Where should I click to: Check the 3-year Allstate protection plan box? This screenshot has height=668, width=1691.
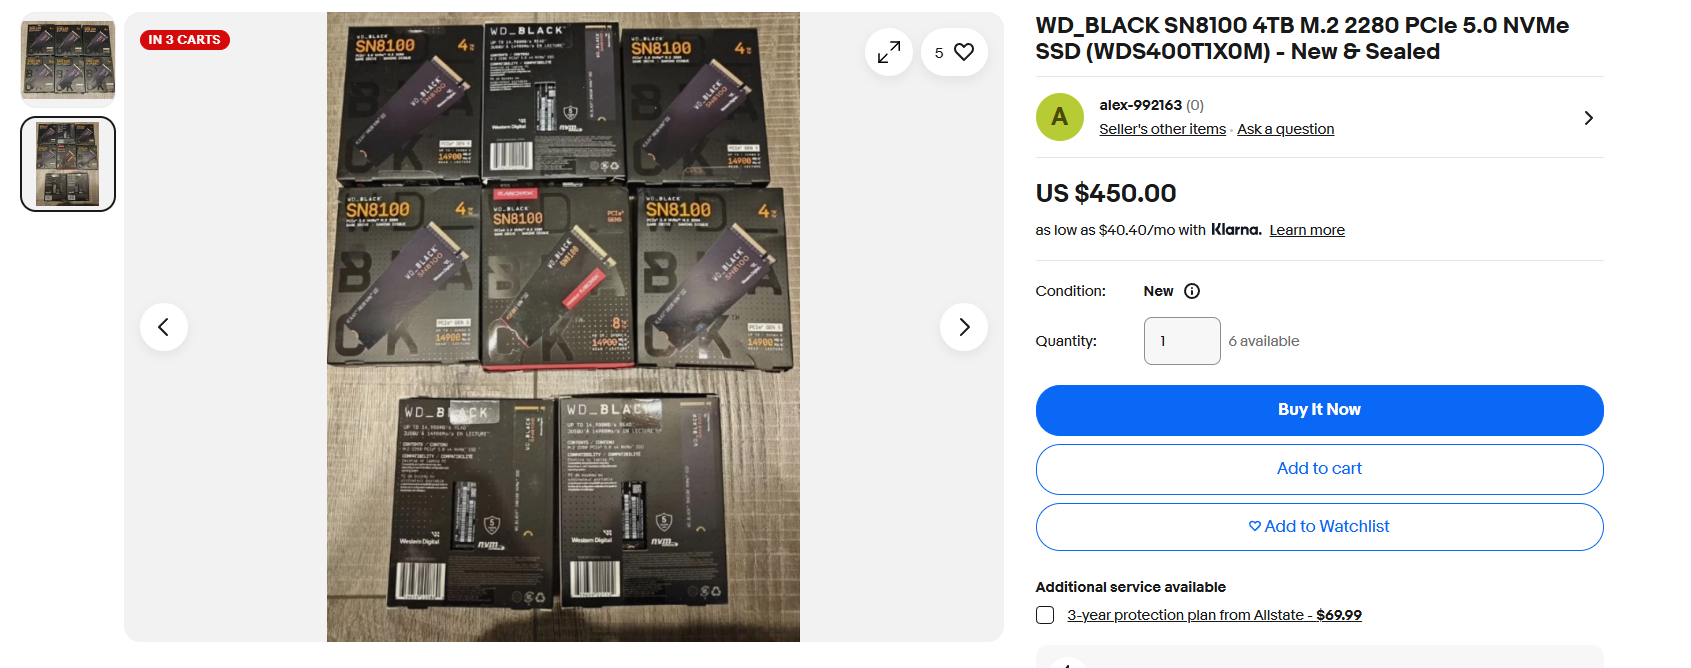[1045, 615]
